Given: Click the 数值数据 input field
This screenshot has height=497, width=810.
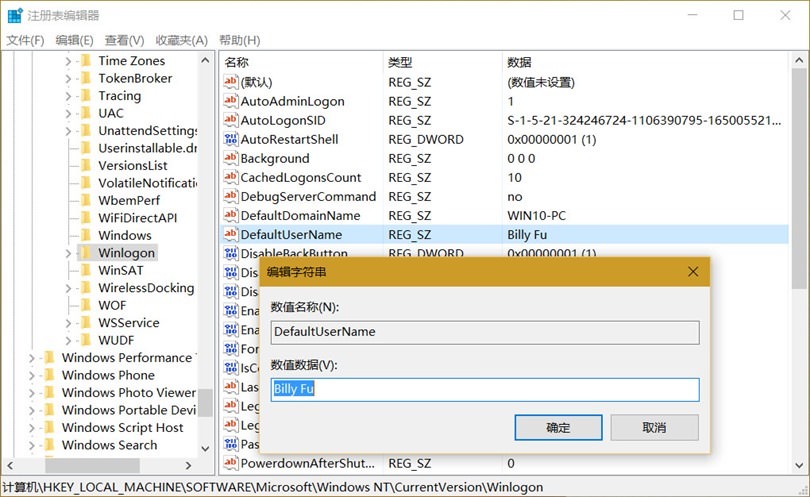Looking at the screenshot, I should coord(485,389).
